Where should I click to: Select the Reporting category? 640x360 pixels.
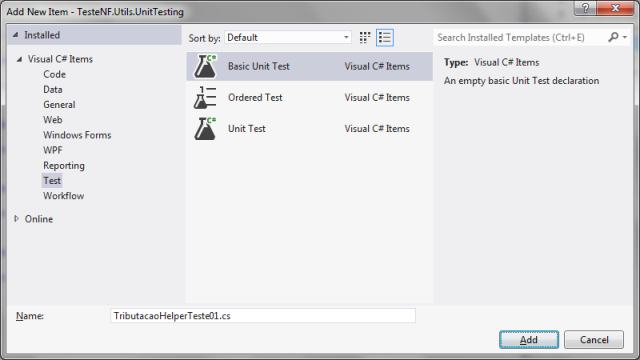coord(64,165)
